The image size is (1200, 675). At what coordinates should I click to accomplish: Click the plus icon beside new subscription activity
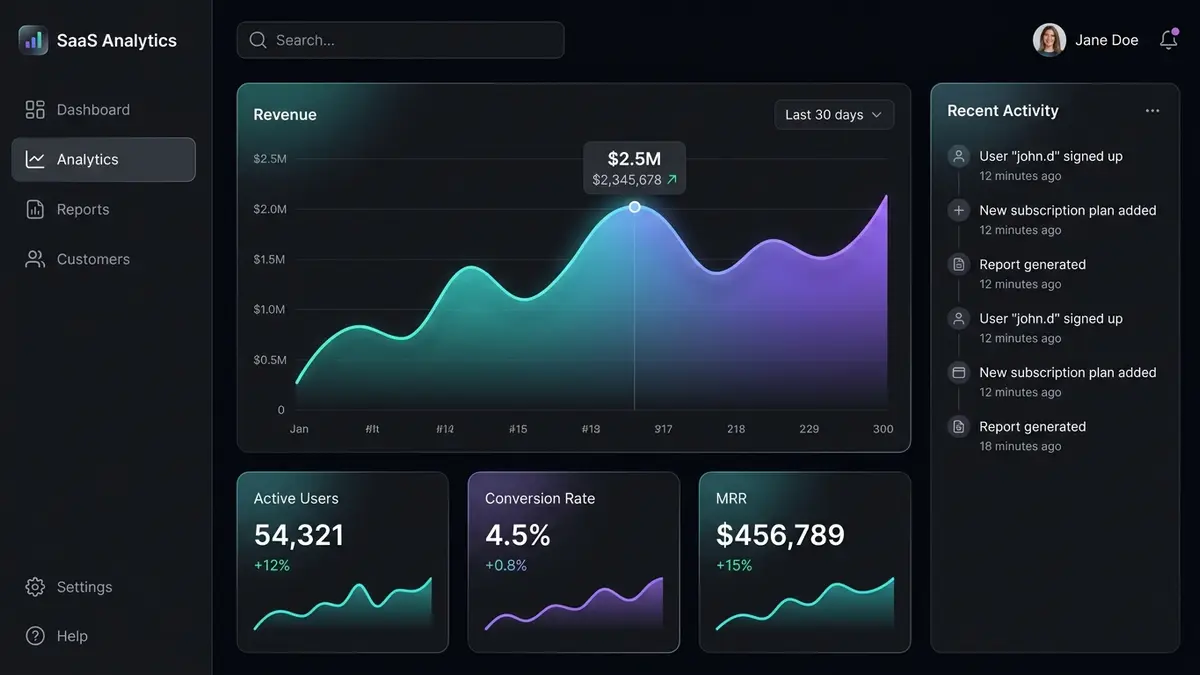pyautogui.click(x=957, y=210)
